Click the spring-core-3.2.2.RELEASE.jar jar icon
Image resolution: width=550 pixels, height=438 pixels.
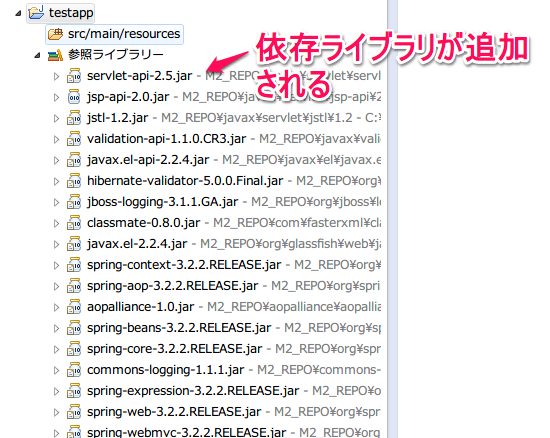click(74, 349)
